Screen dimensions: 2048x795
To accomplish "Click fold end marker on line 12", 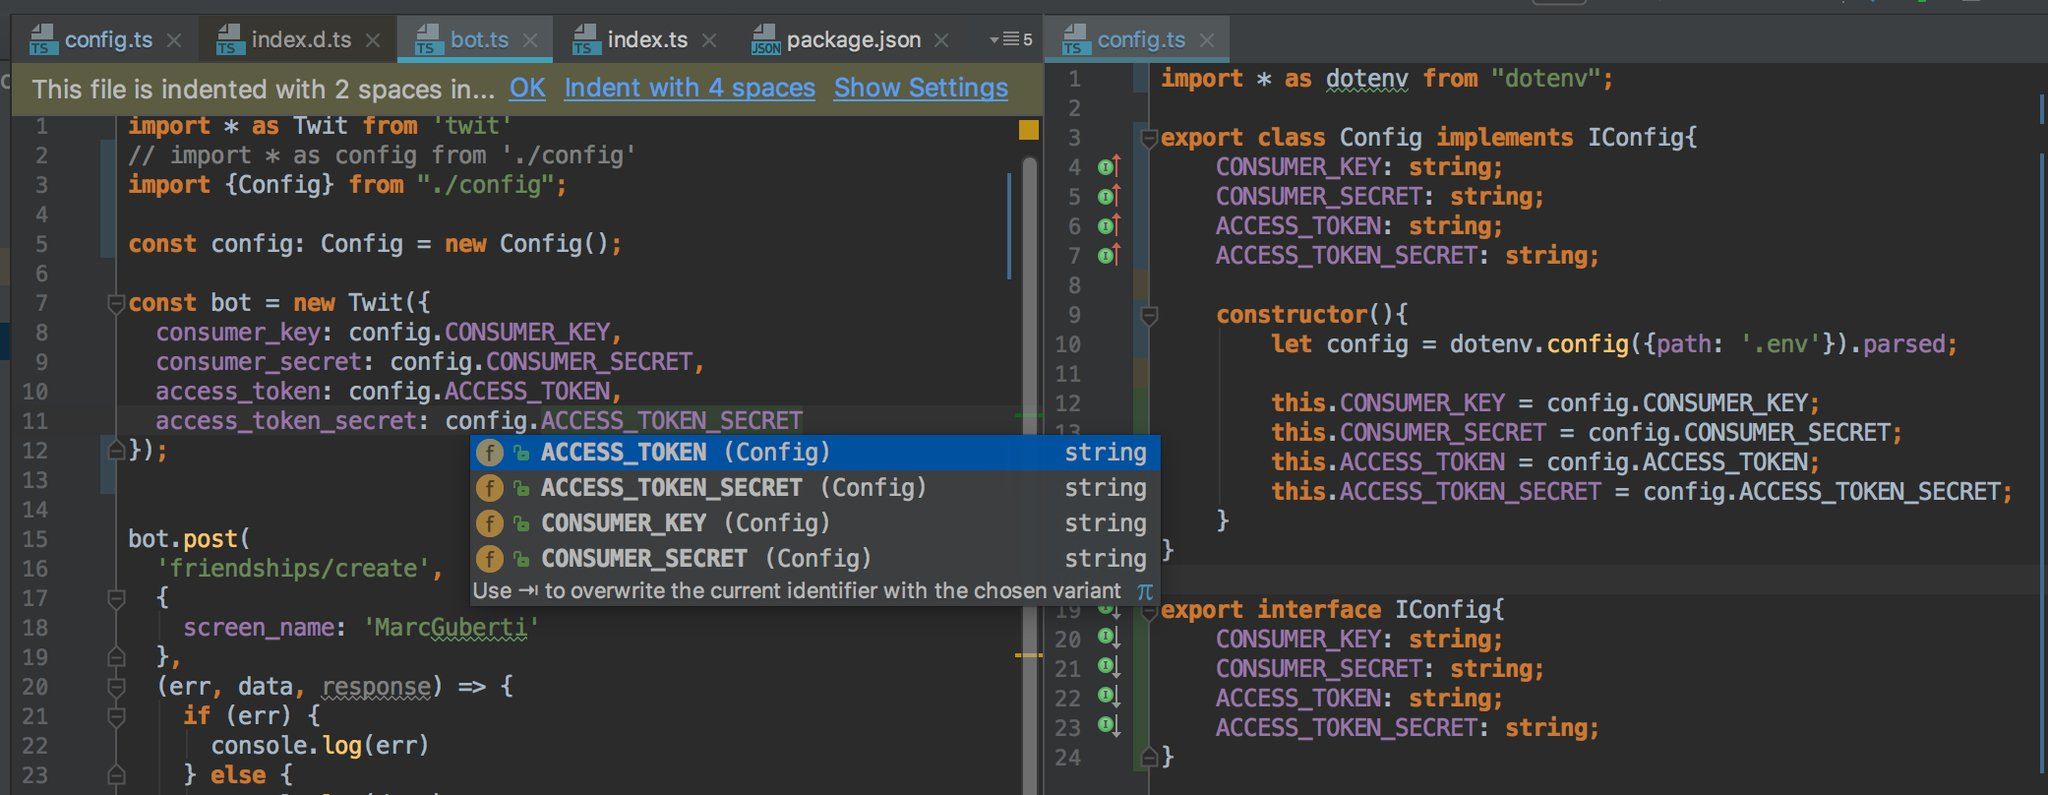I will pyautogui.click(x=116, y=450).
